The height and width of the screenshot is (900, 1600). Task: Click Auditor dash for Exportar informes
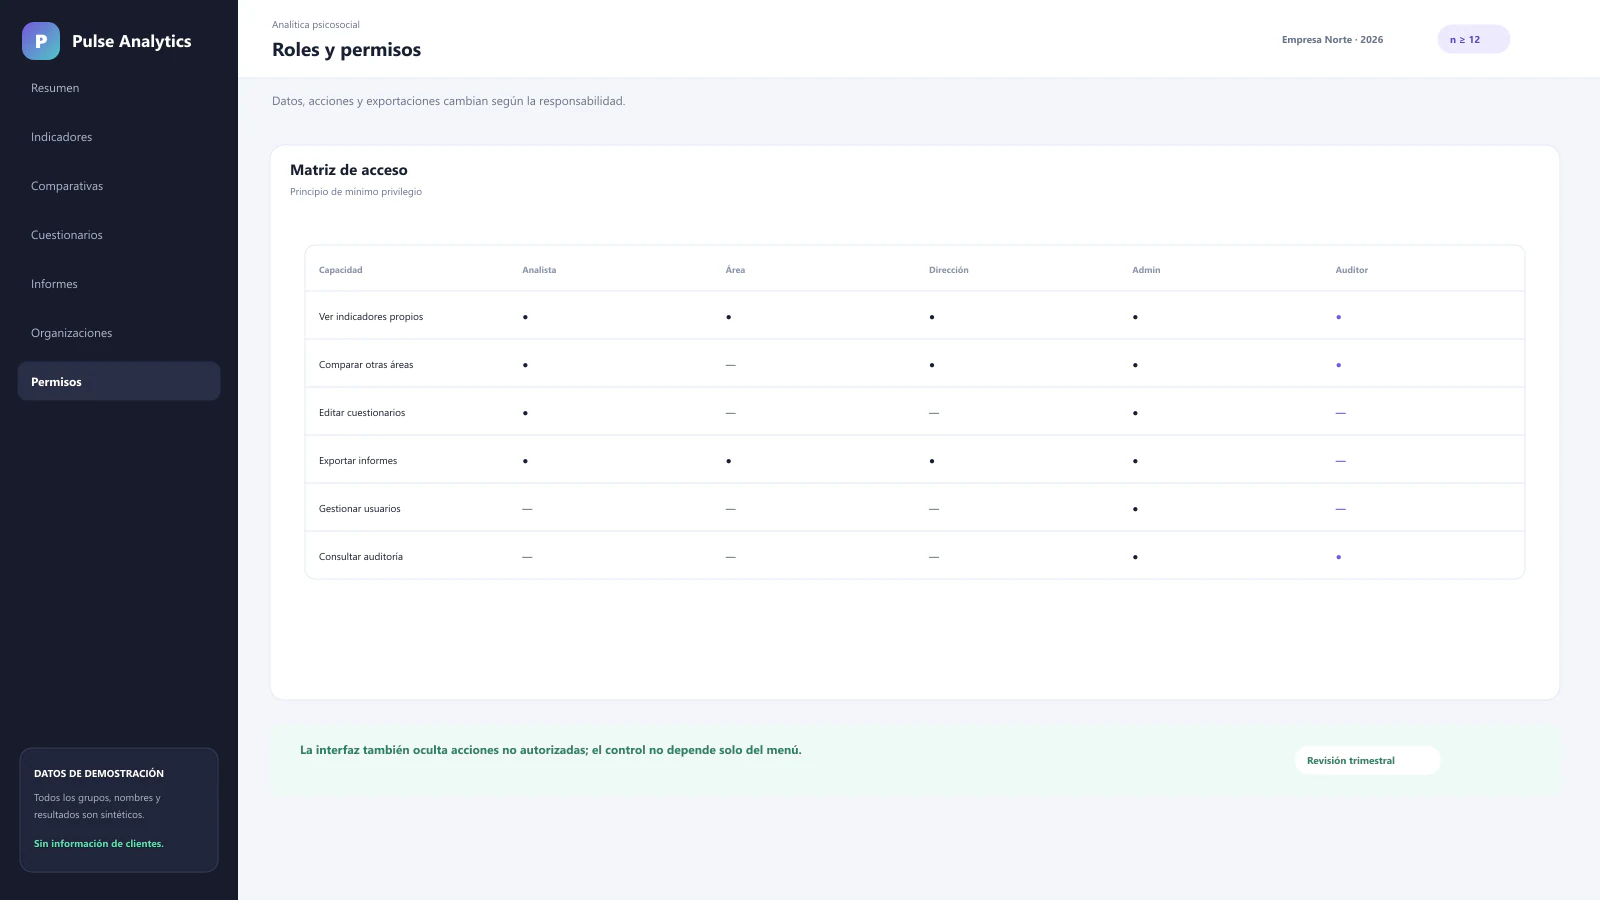pyautogui.click(x=1340, y=461)
